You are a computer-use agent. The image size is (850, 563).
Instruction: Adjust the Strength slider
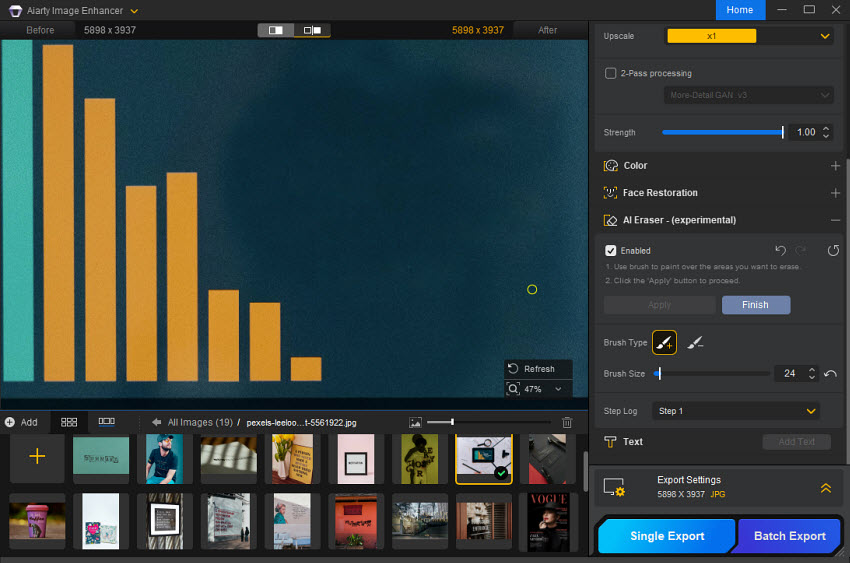point(782,132)
